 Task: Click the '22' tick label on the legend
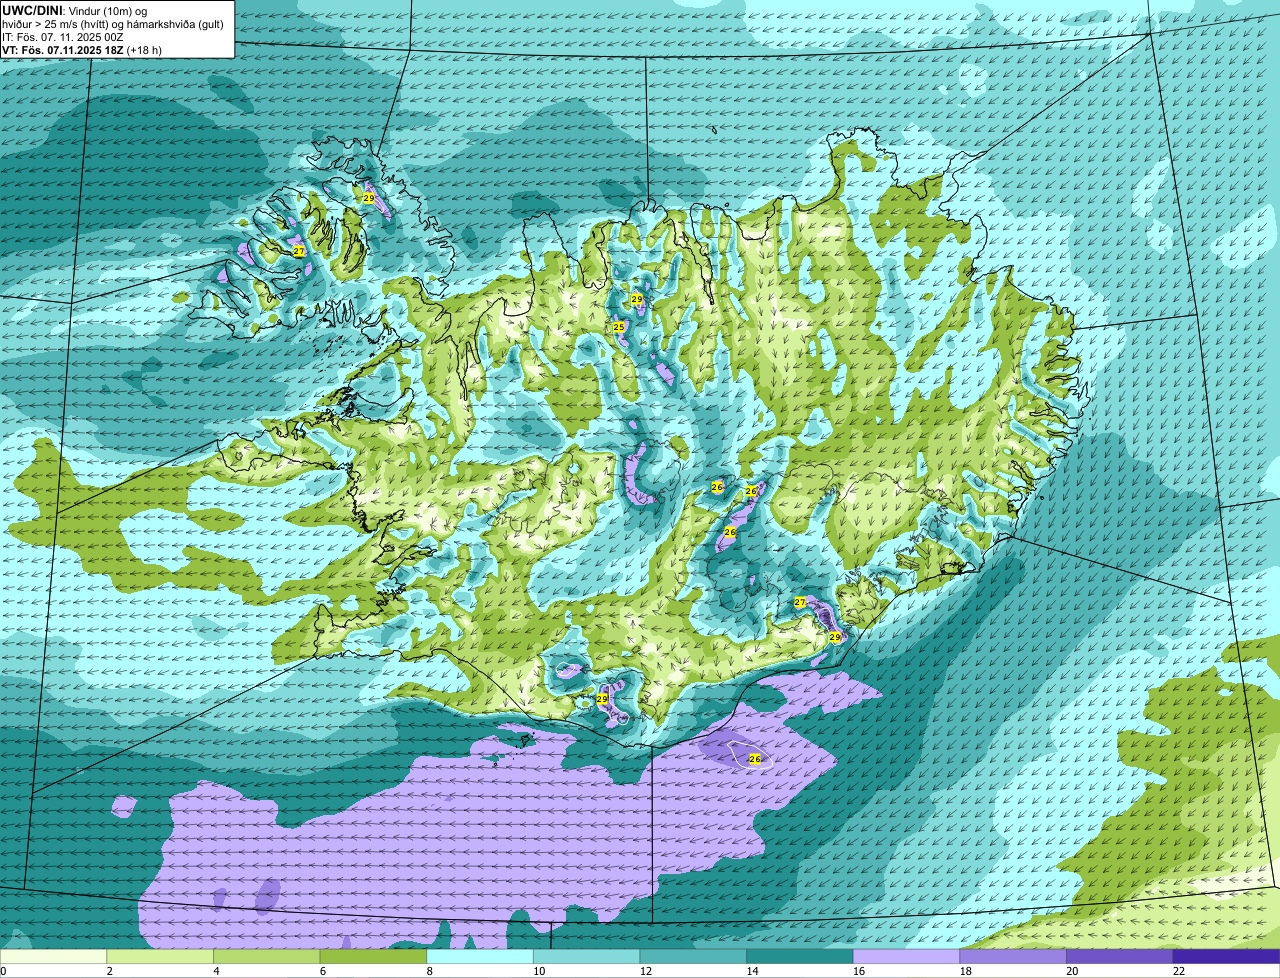(1179, 971)
